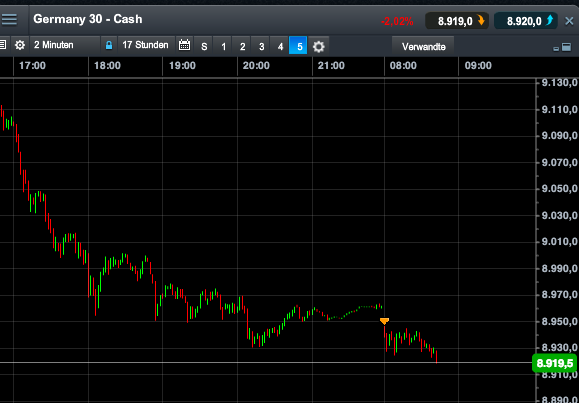
Task: Click the -2,02% change value
Action: [x=397, y=21]
